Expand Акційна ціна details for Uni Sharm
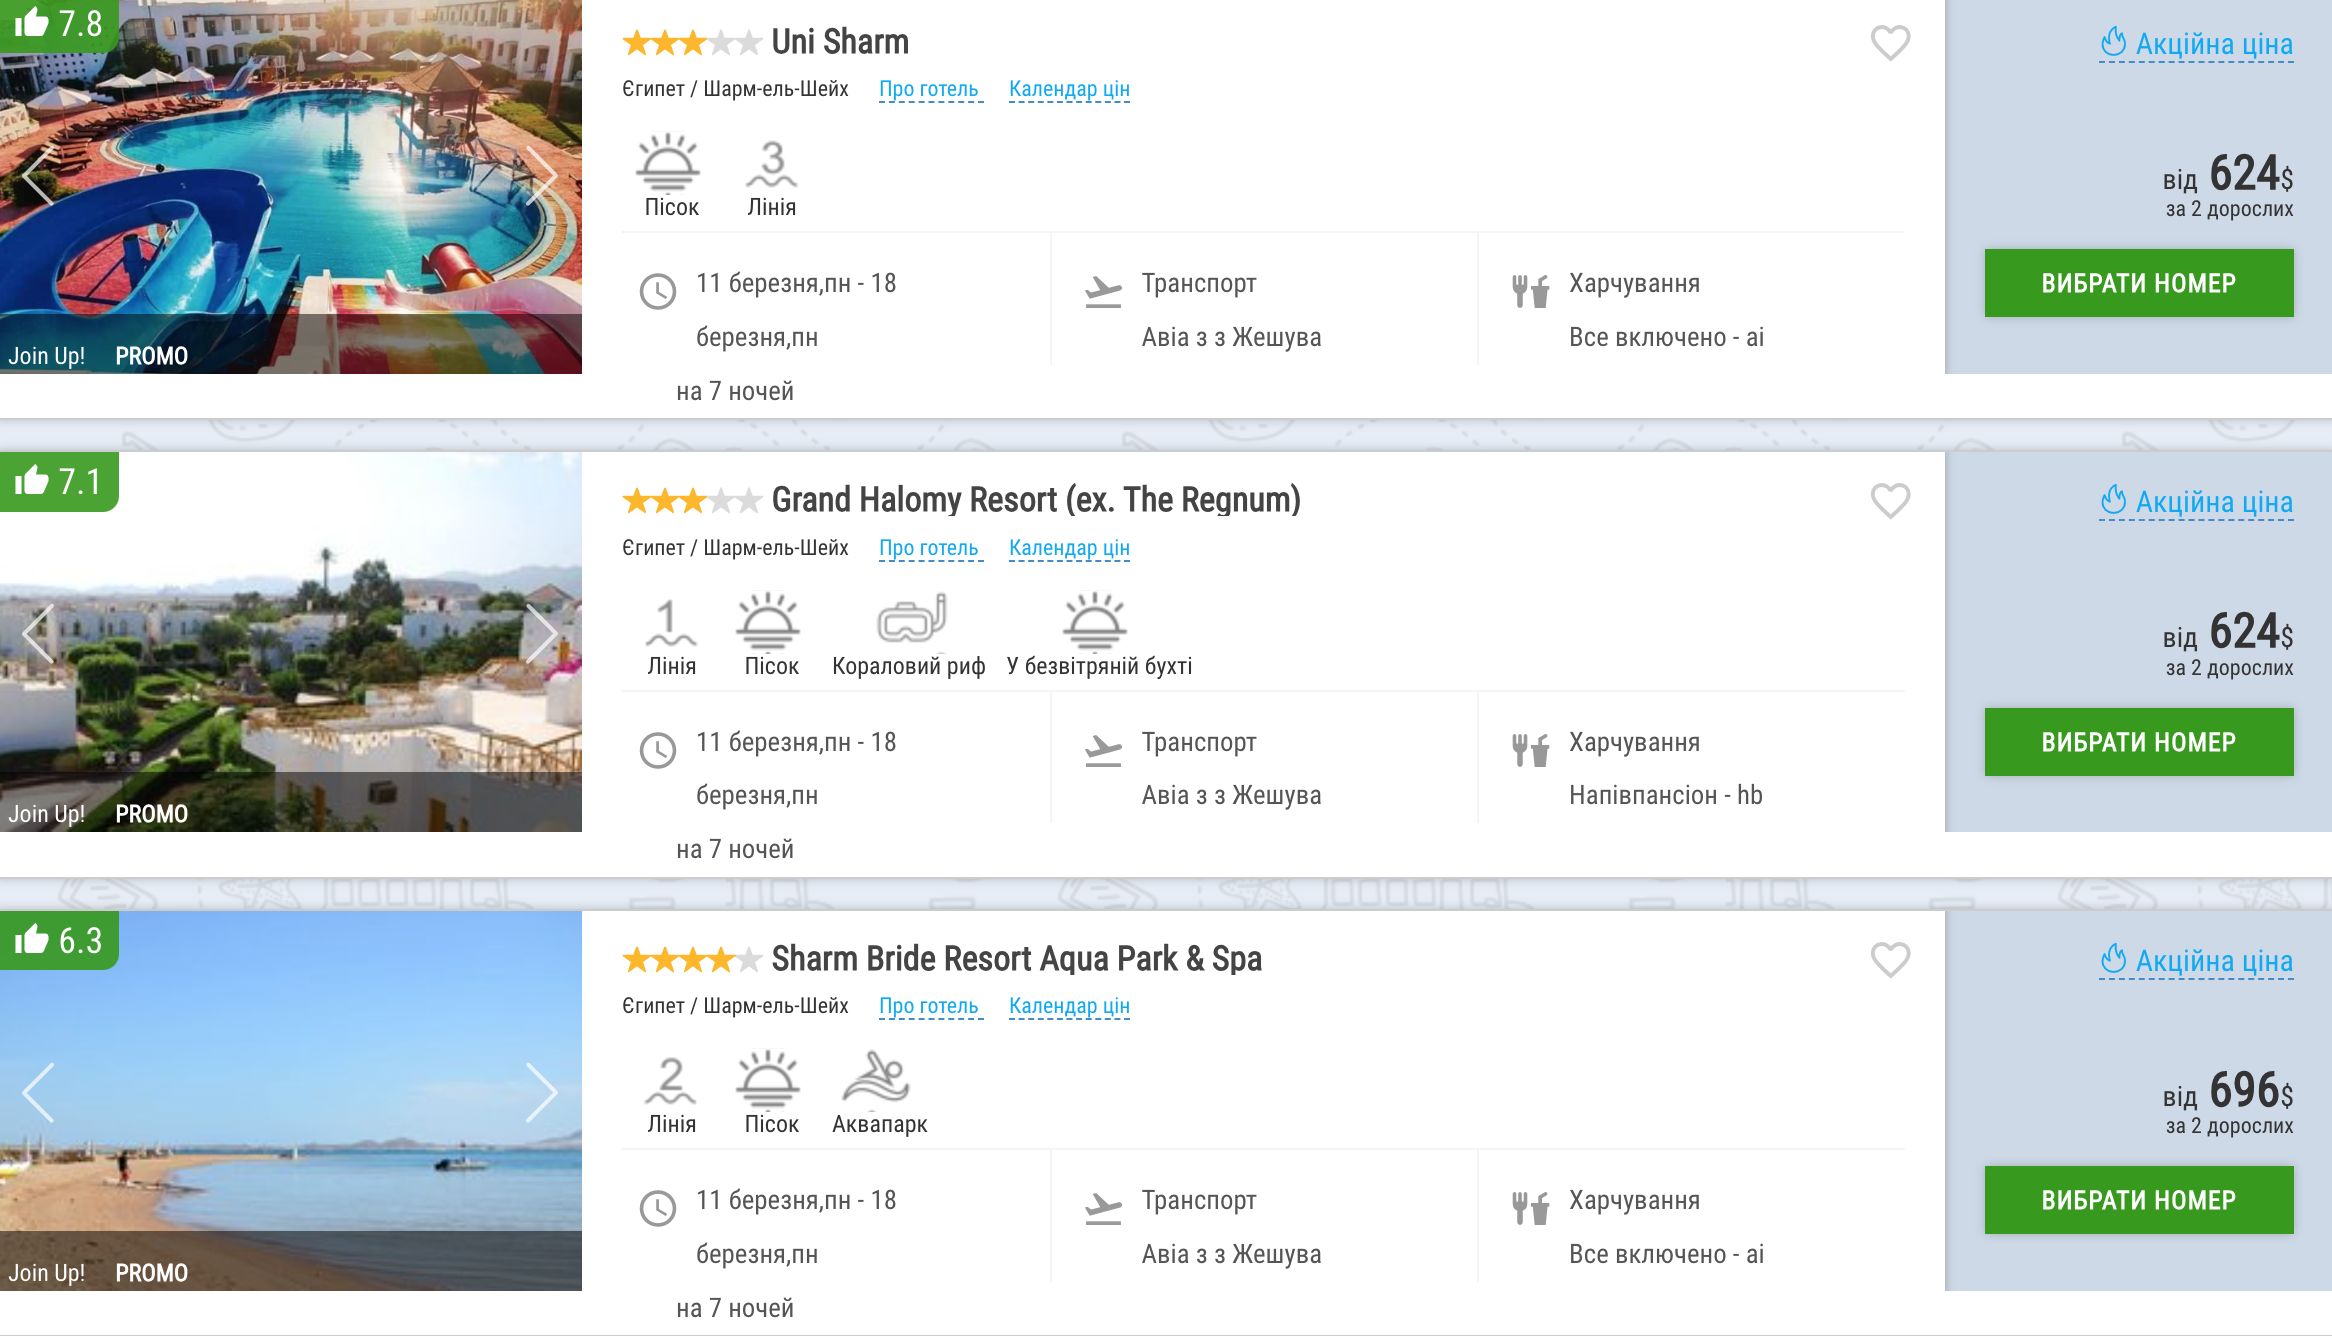The height and width of the screenshot is (1336, 2332). (2196, 44)
